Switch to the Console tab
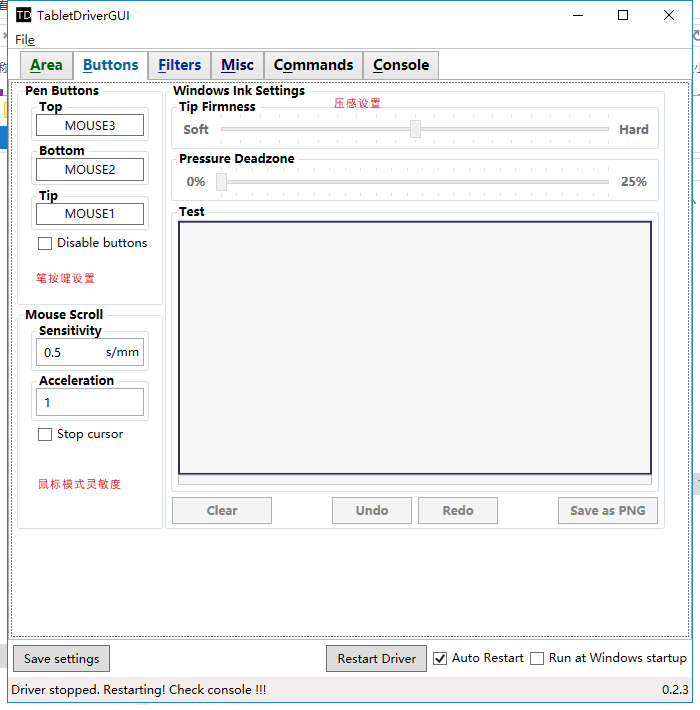 click(400, 65)
